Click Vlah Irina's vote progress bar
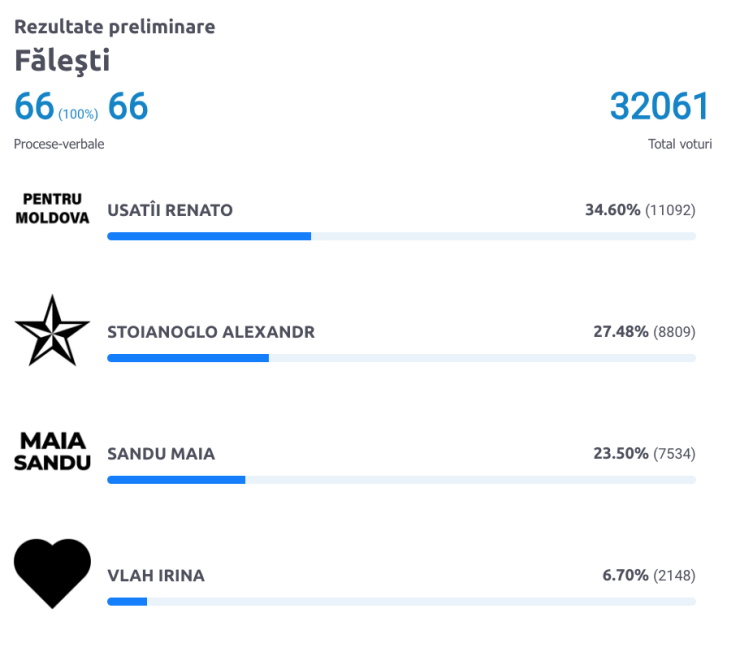740x656 pixels. tap(402, 601)
